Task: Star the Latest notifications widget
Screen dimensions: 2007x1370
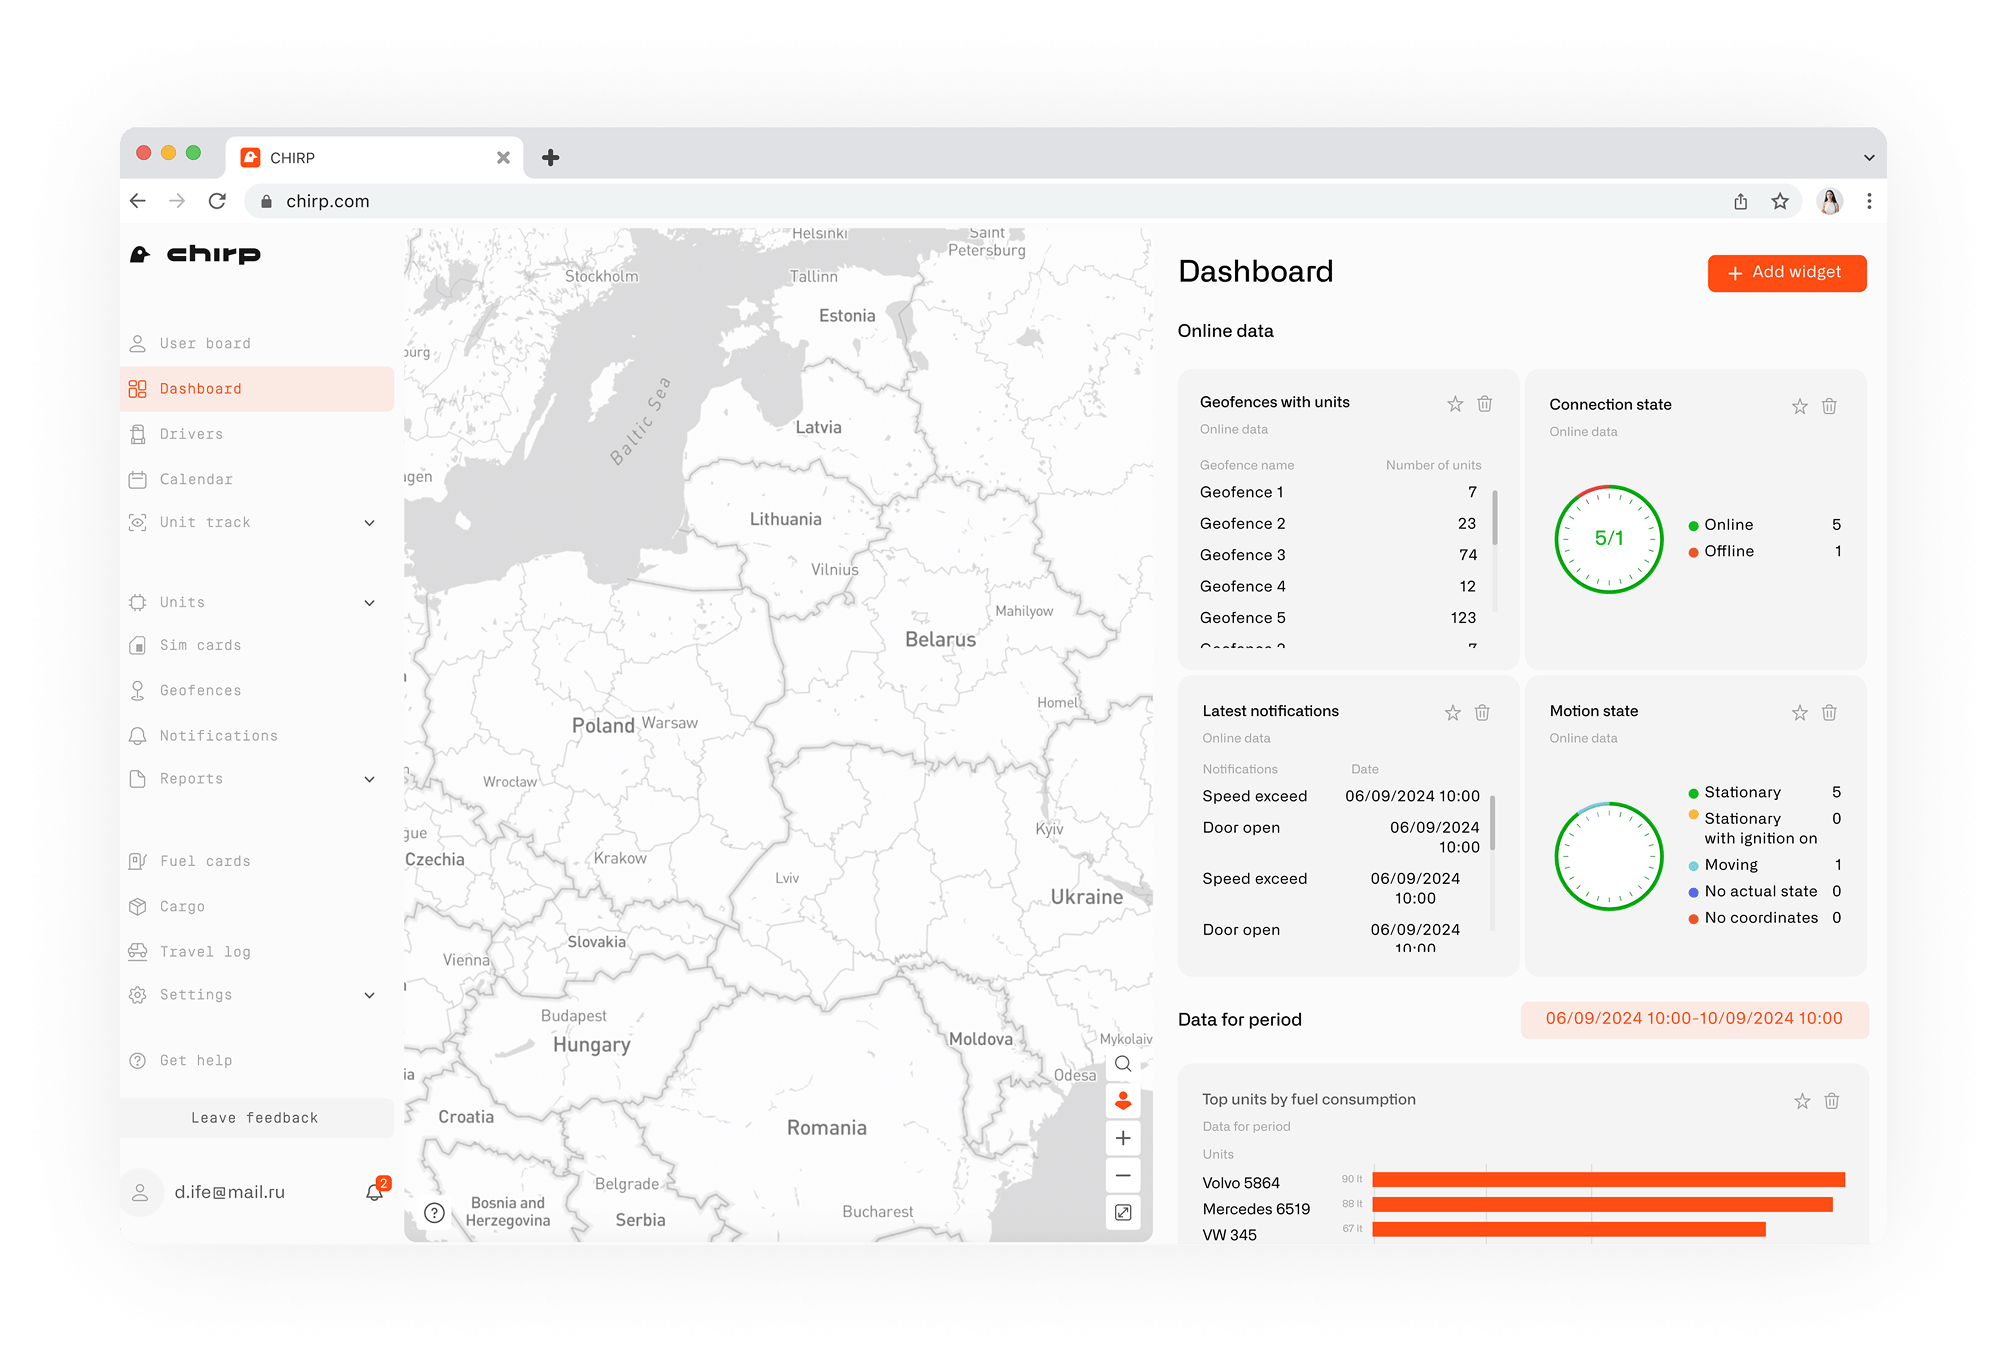Action: click(x=1453, y=713)
